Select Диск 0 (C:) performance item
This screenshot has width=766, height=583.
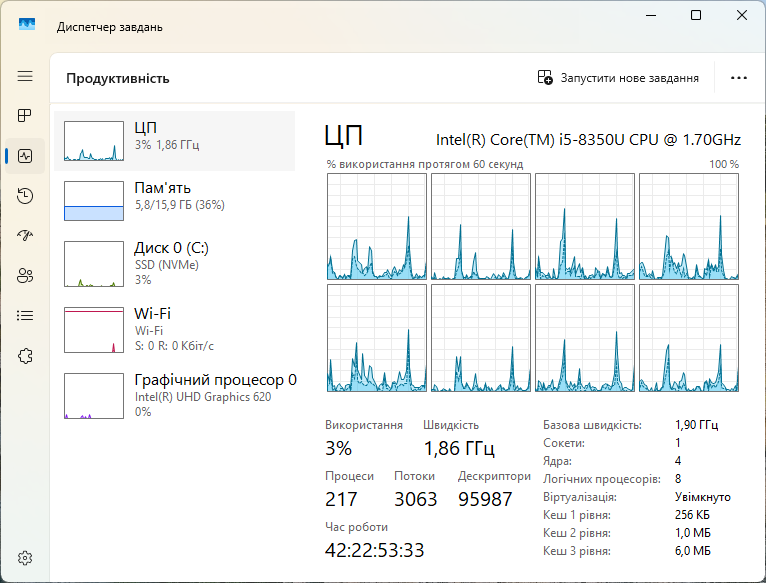tap(174, 264)
